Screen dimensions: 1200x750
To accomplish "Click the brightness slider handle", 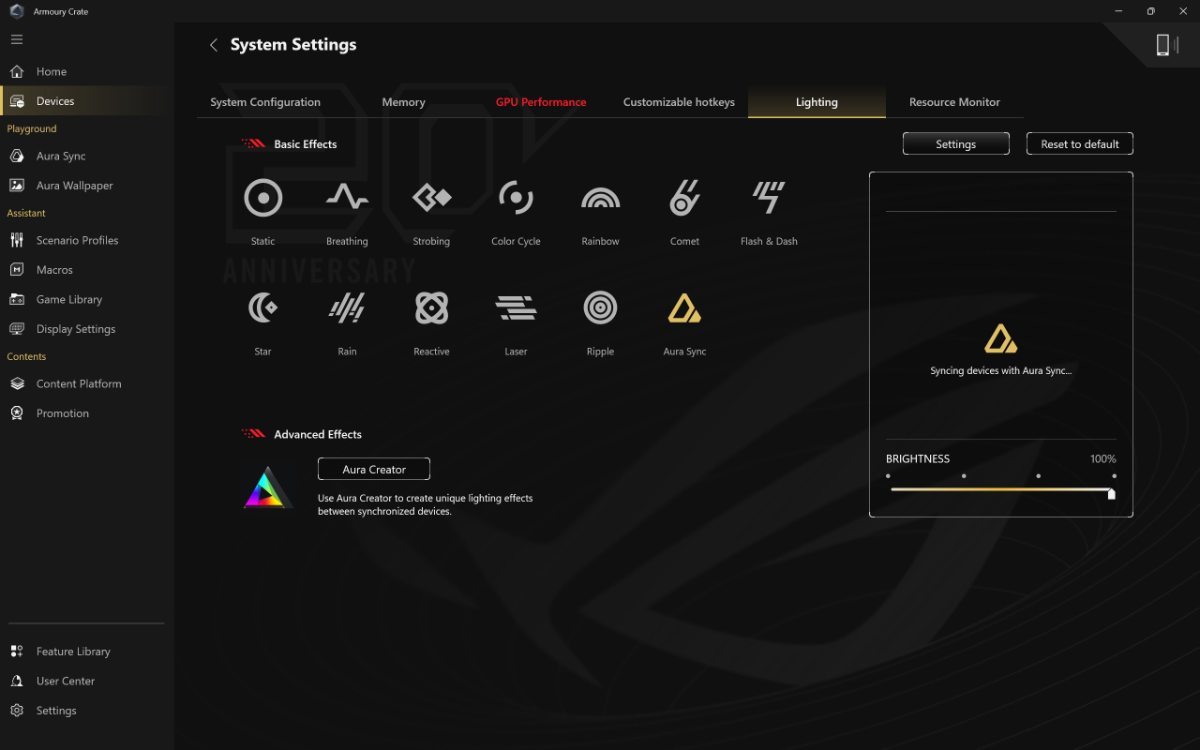I will [1111, 493].
